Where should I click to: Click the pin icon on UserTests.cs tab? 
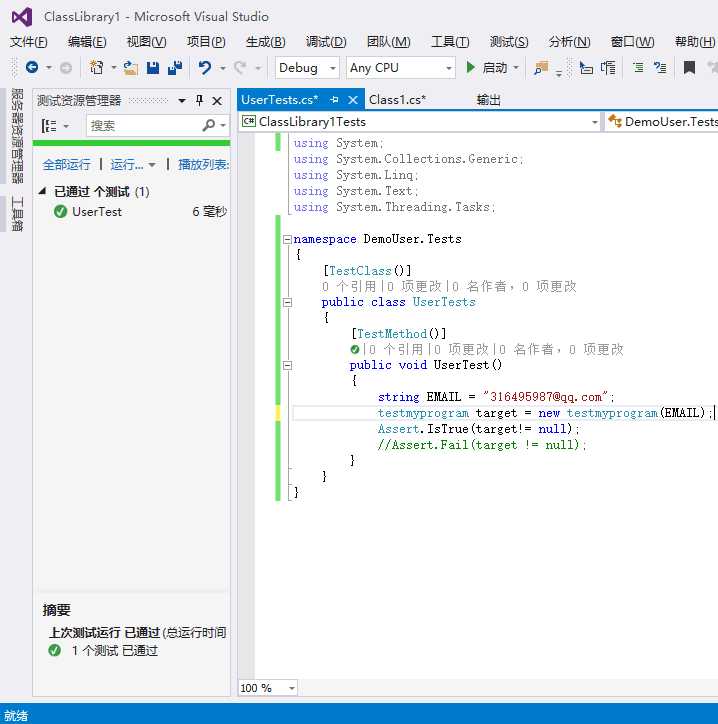tap(334, 100)
